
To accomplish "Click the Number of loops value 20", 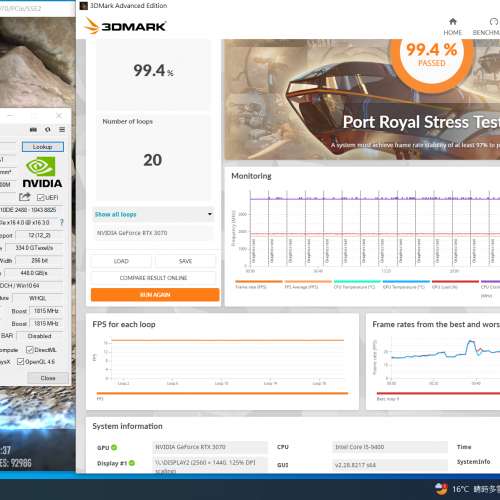I will tap(153, 160).
